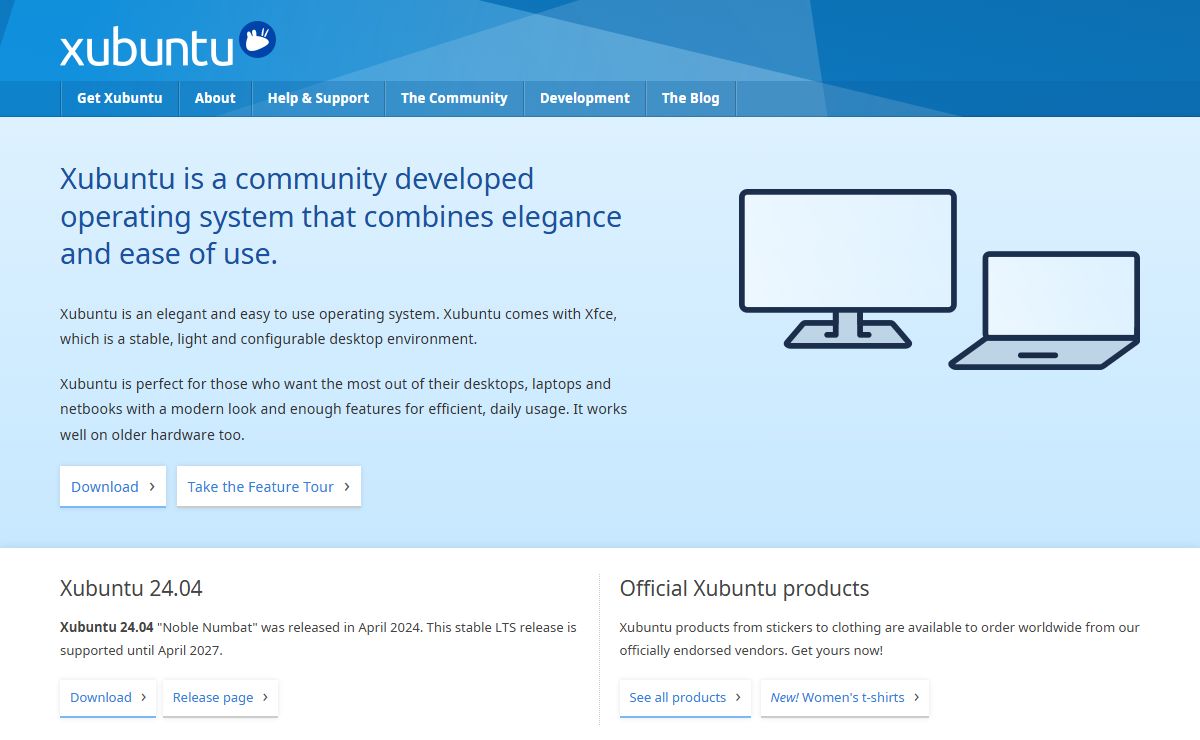Click the paragraph about older hardware
Viewport: 1200px width, 740px height.
pyautogui.click(x=343, y=409)
